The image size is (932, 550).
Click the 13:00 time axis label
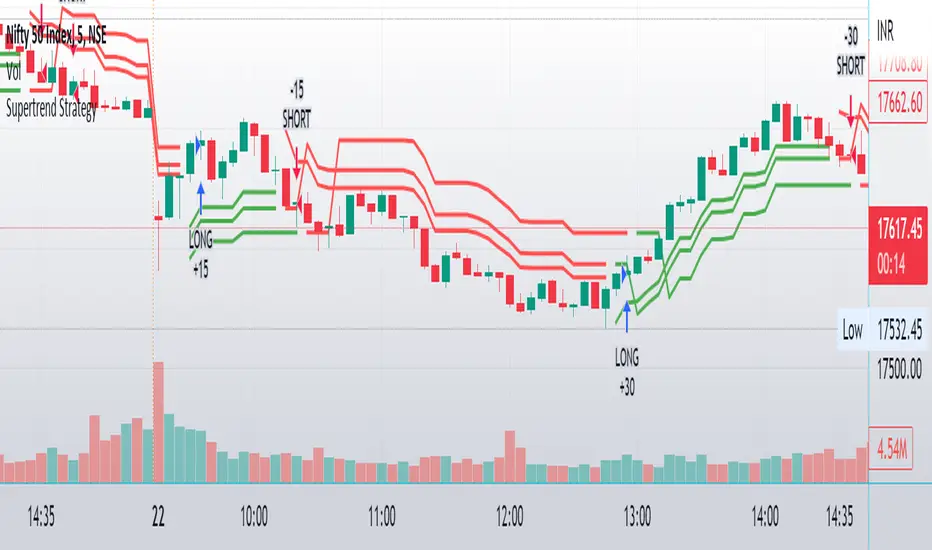pyautogui.click(x=638, y=519)
